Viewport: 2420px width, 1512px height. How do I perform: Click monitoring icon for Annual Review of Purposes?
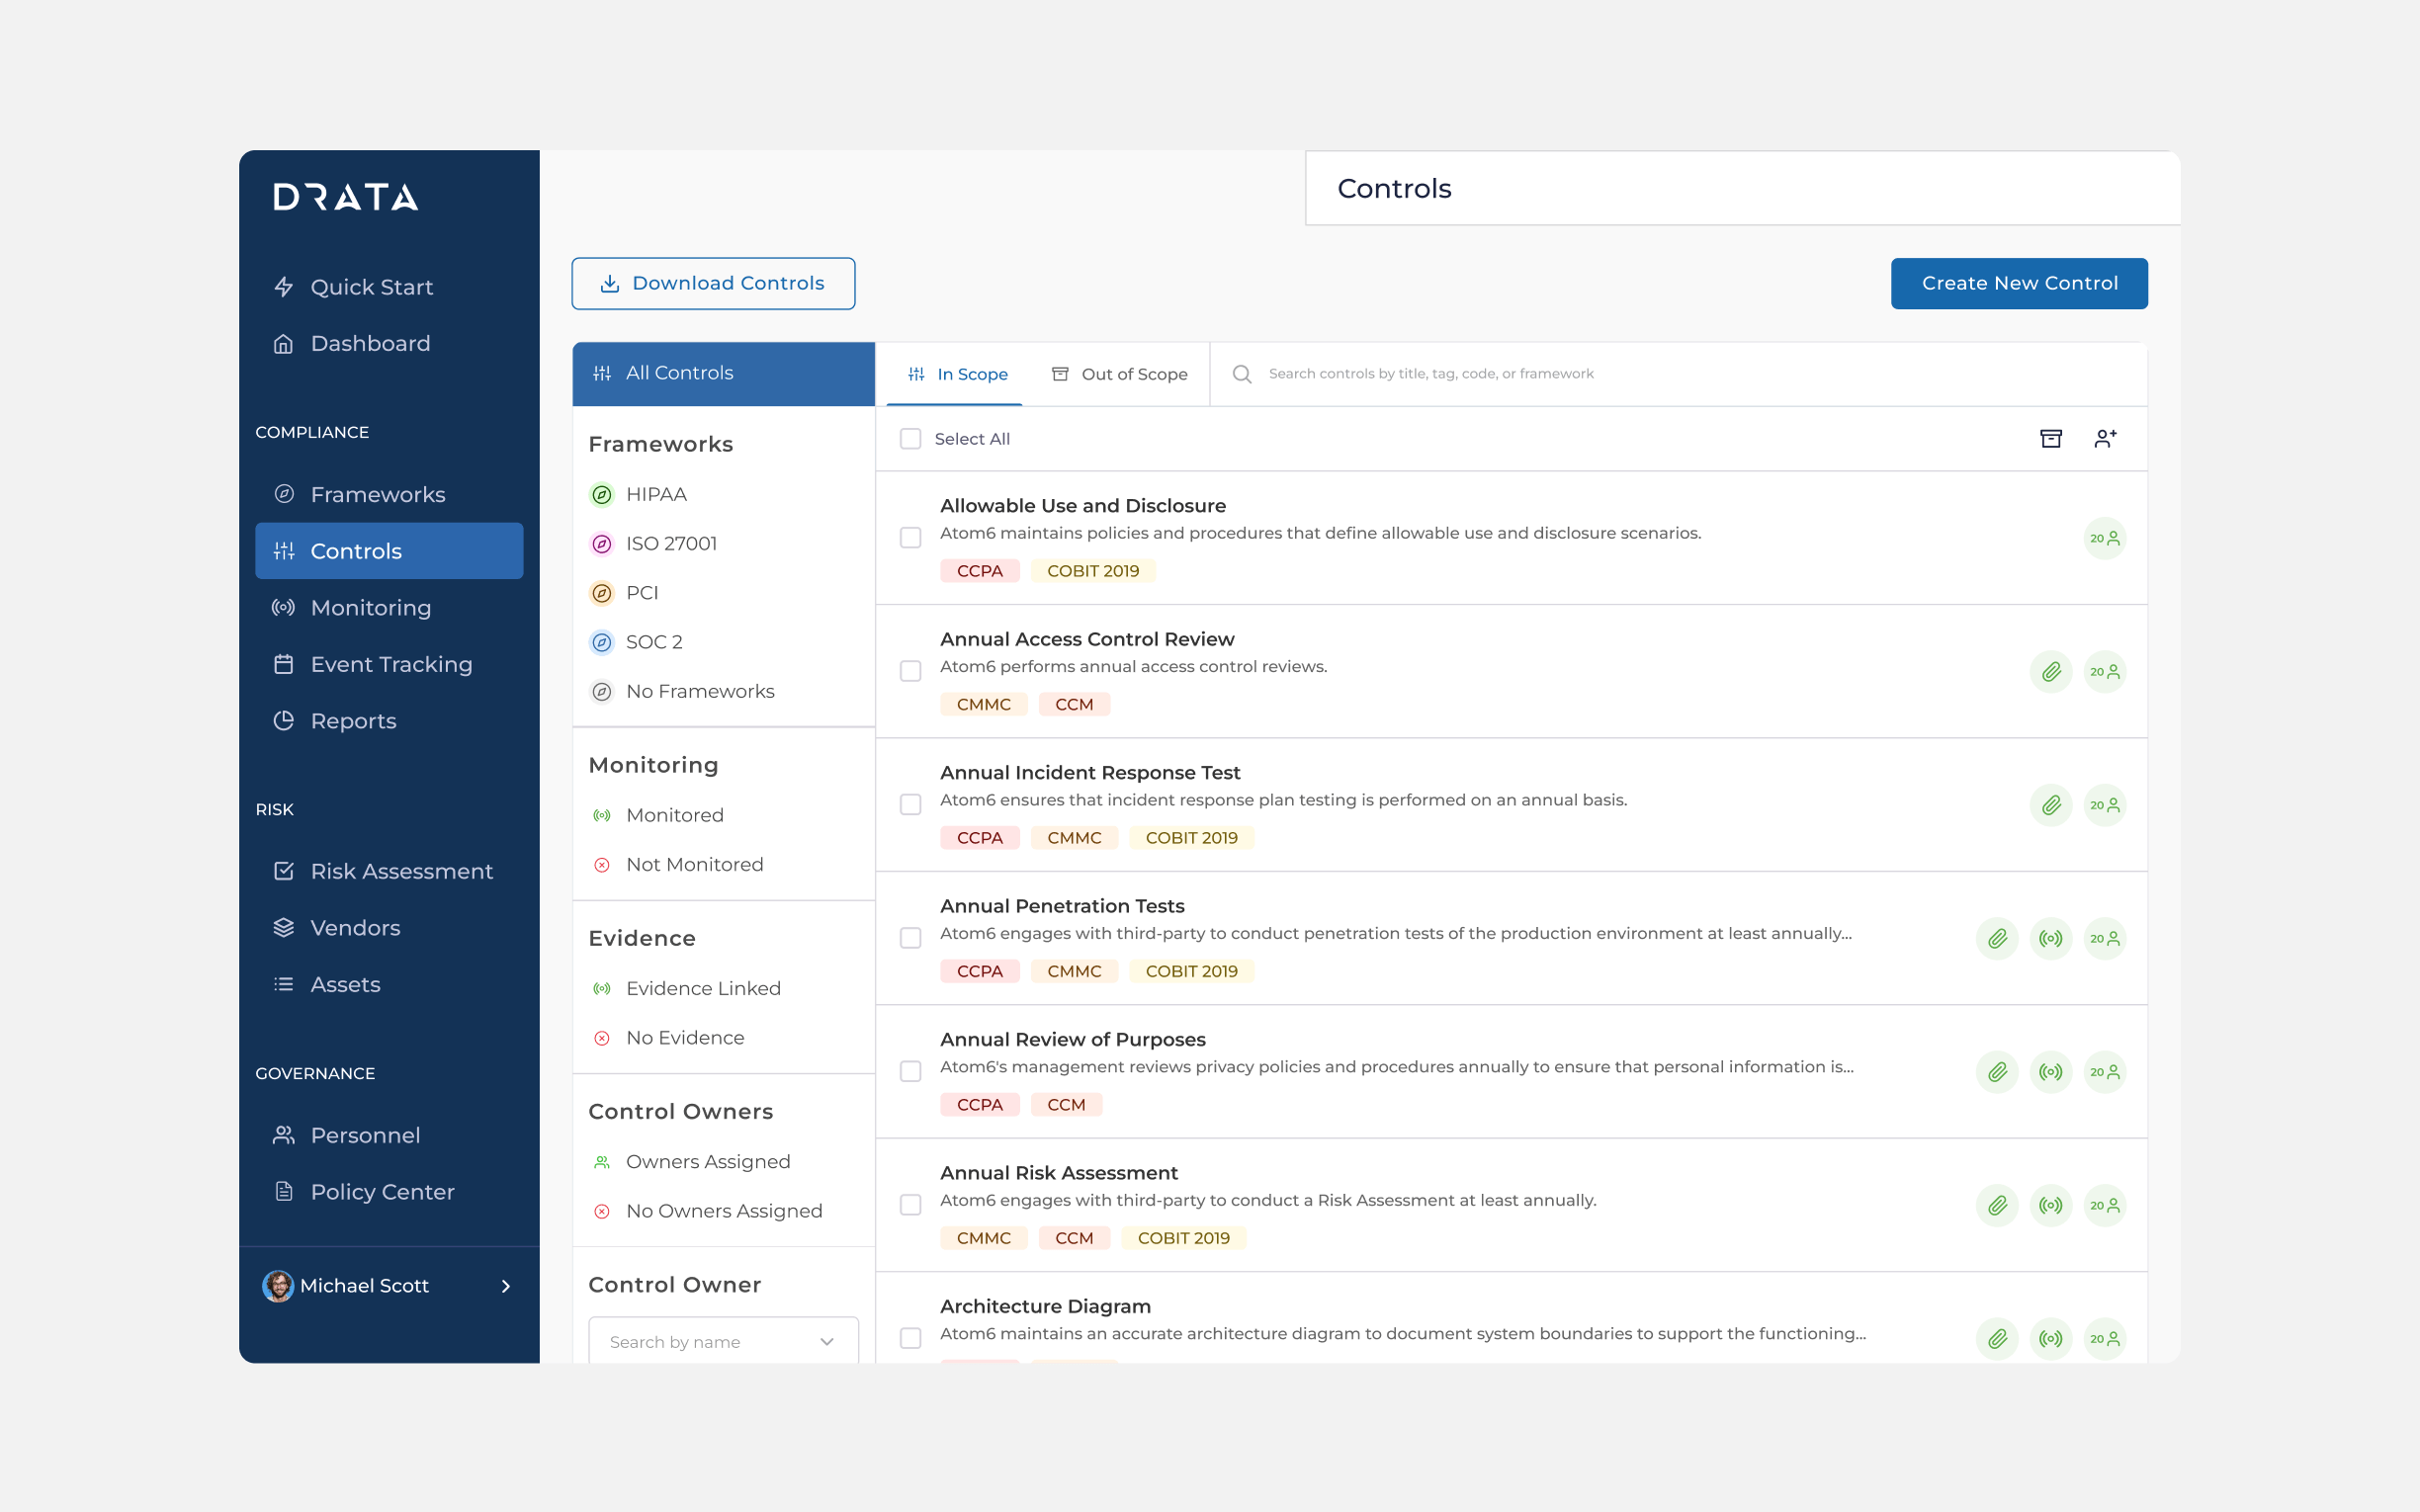(x=2051, y=1072)
